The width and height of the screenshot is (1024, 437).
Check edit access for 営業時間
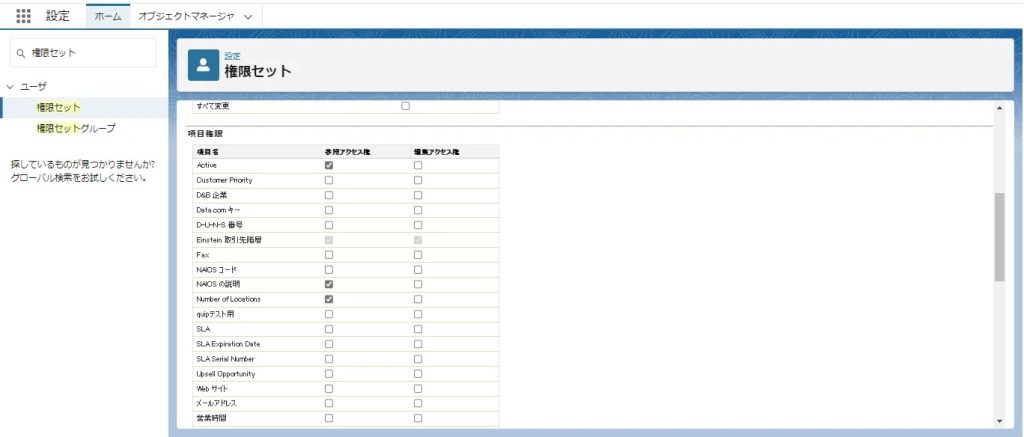(418, 418)
